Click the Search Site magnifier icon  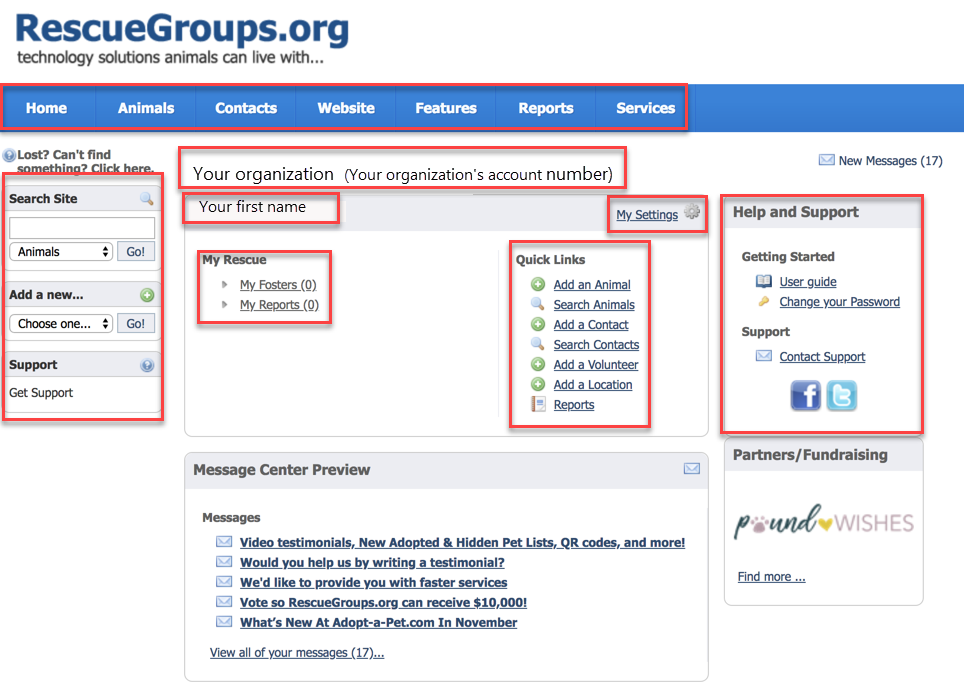146,199
